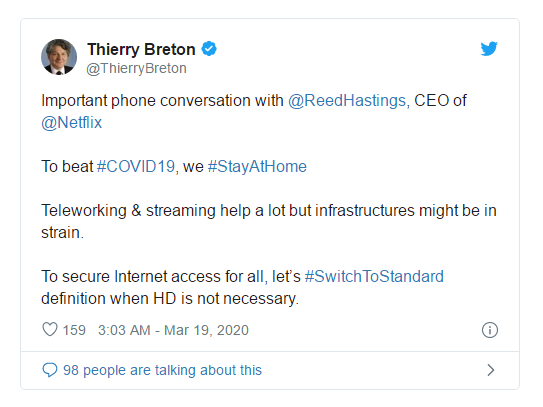Open Thierry Breton's profile picture

59,57
